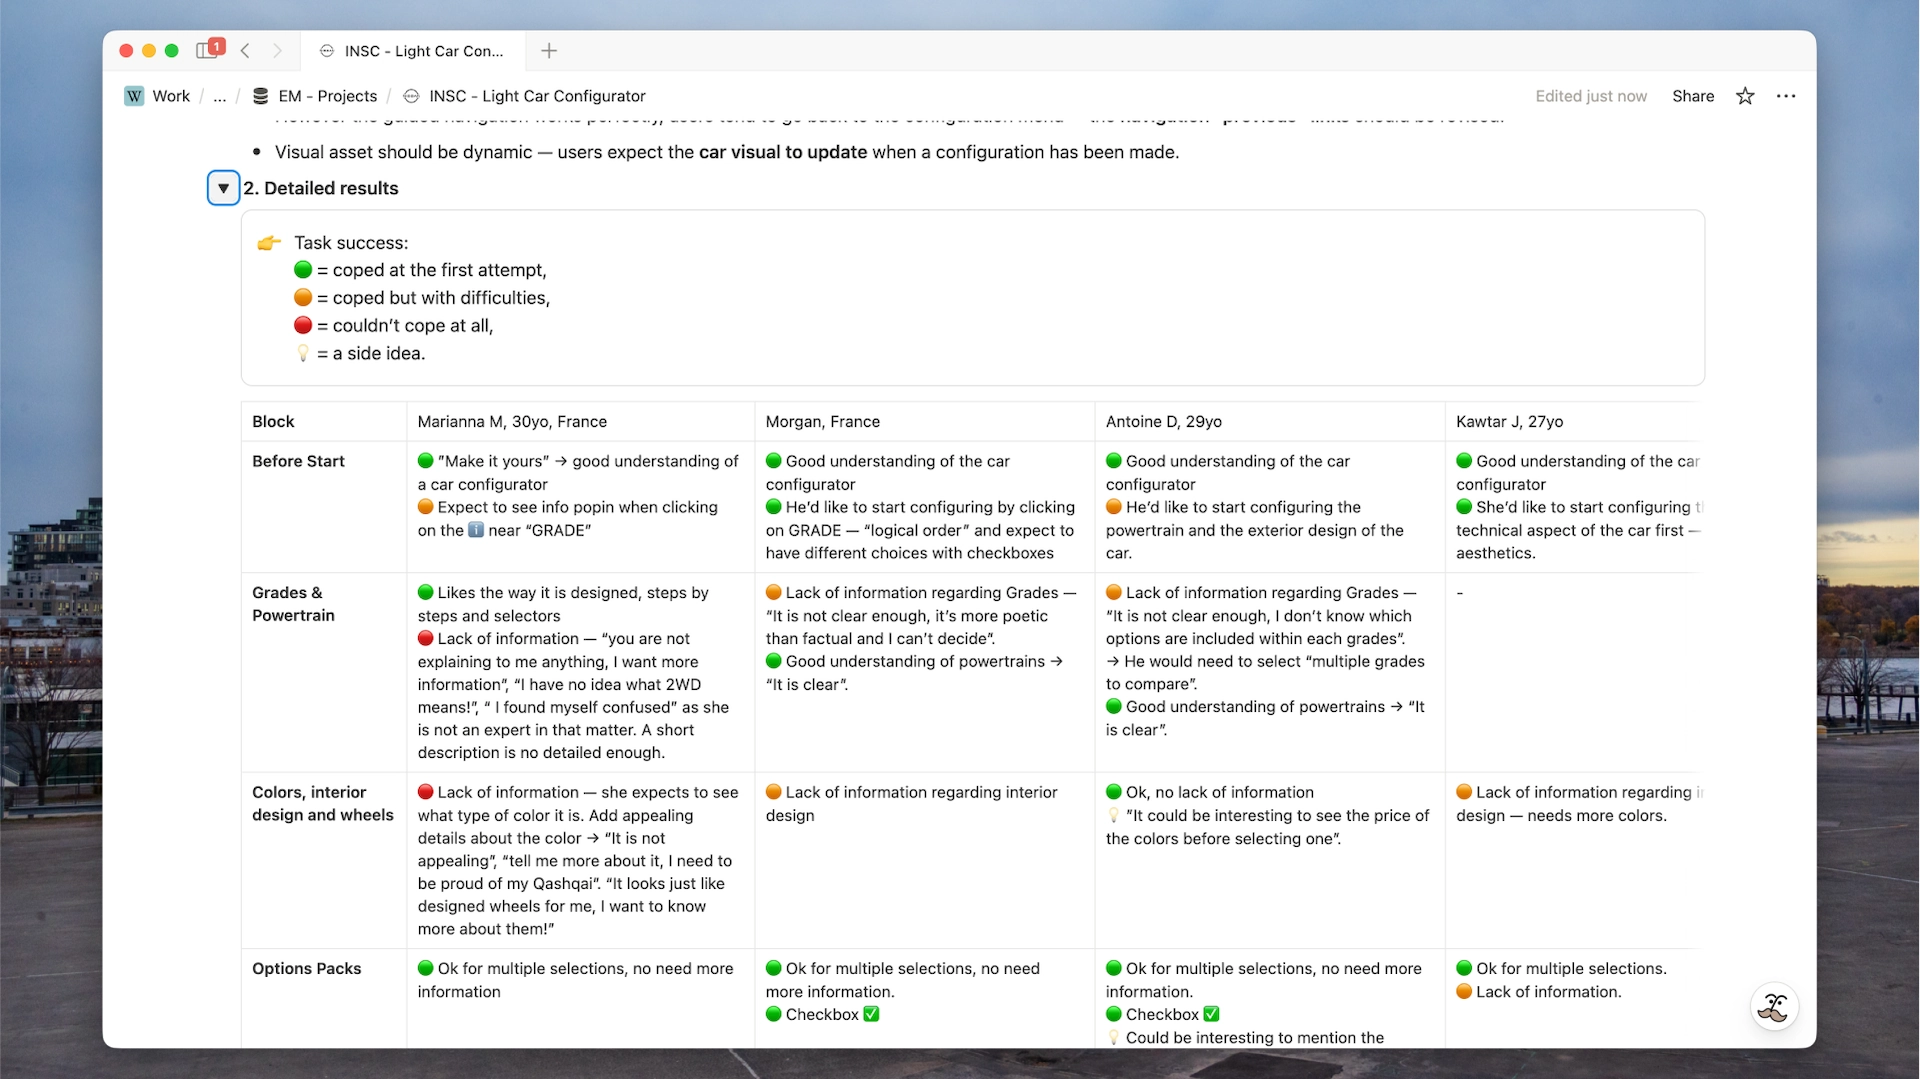Screen dimensions: 1920x1079
Task: Collapse the 2. Detailed results toggle triangle
Action: [222, 188]
